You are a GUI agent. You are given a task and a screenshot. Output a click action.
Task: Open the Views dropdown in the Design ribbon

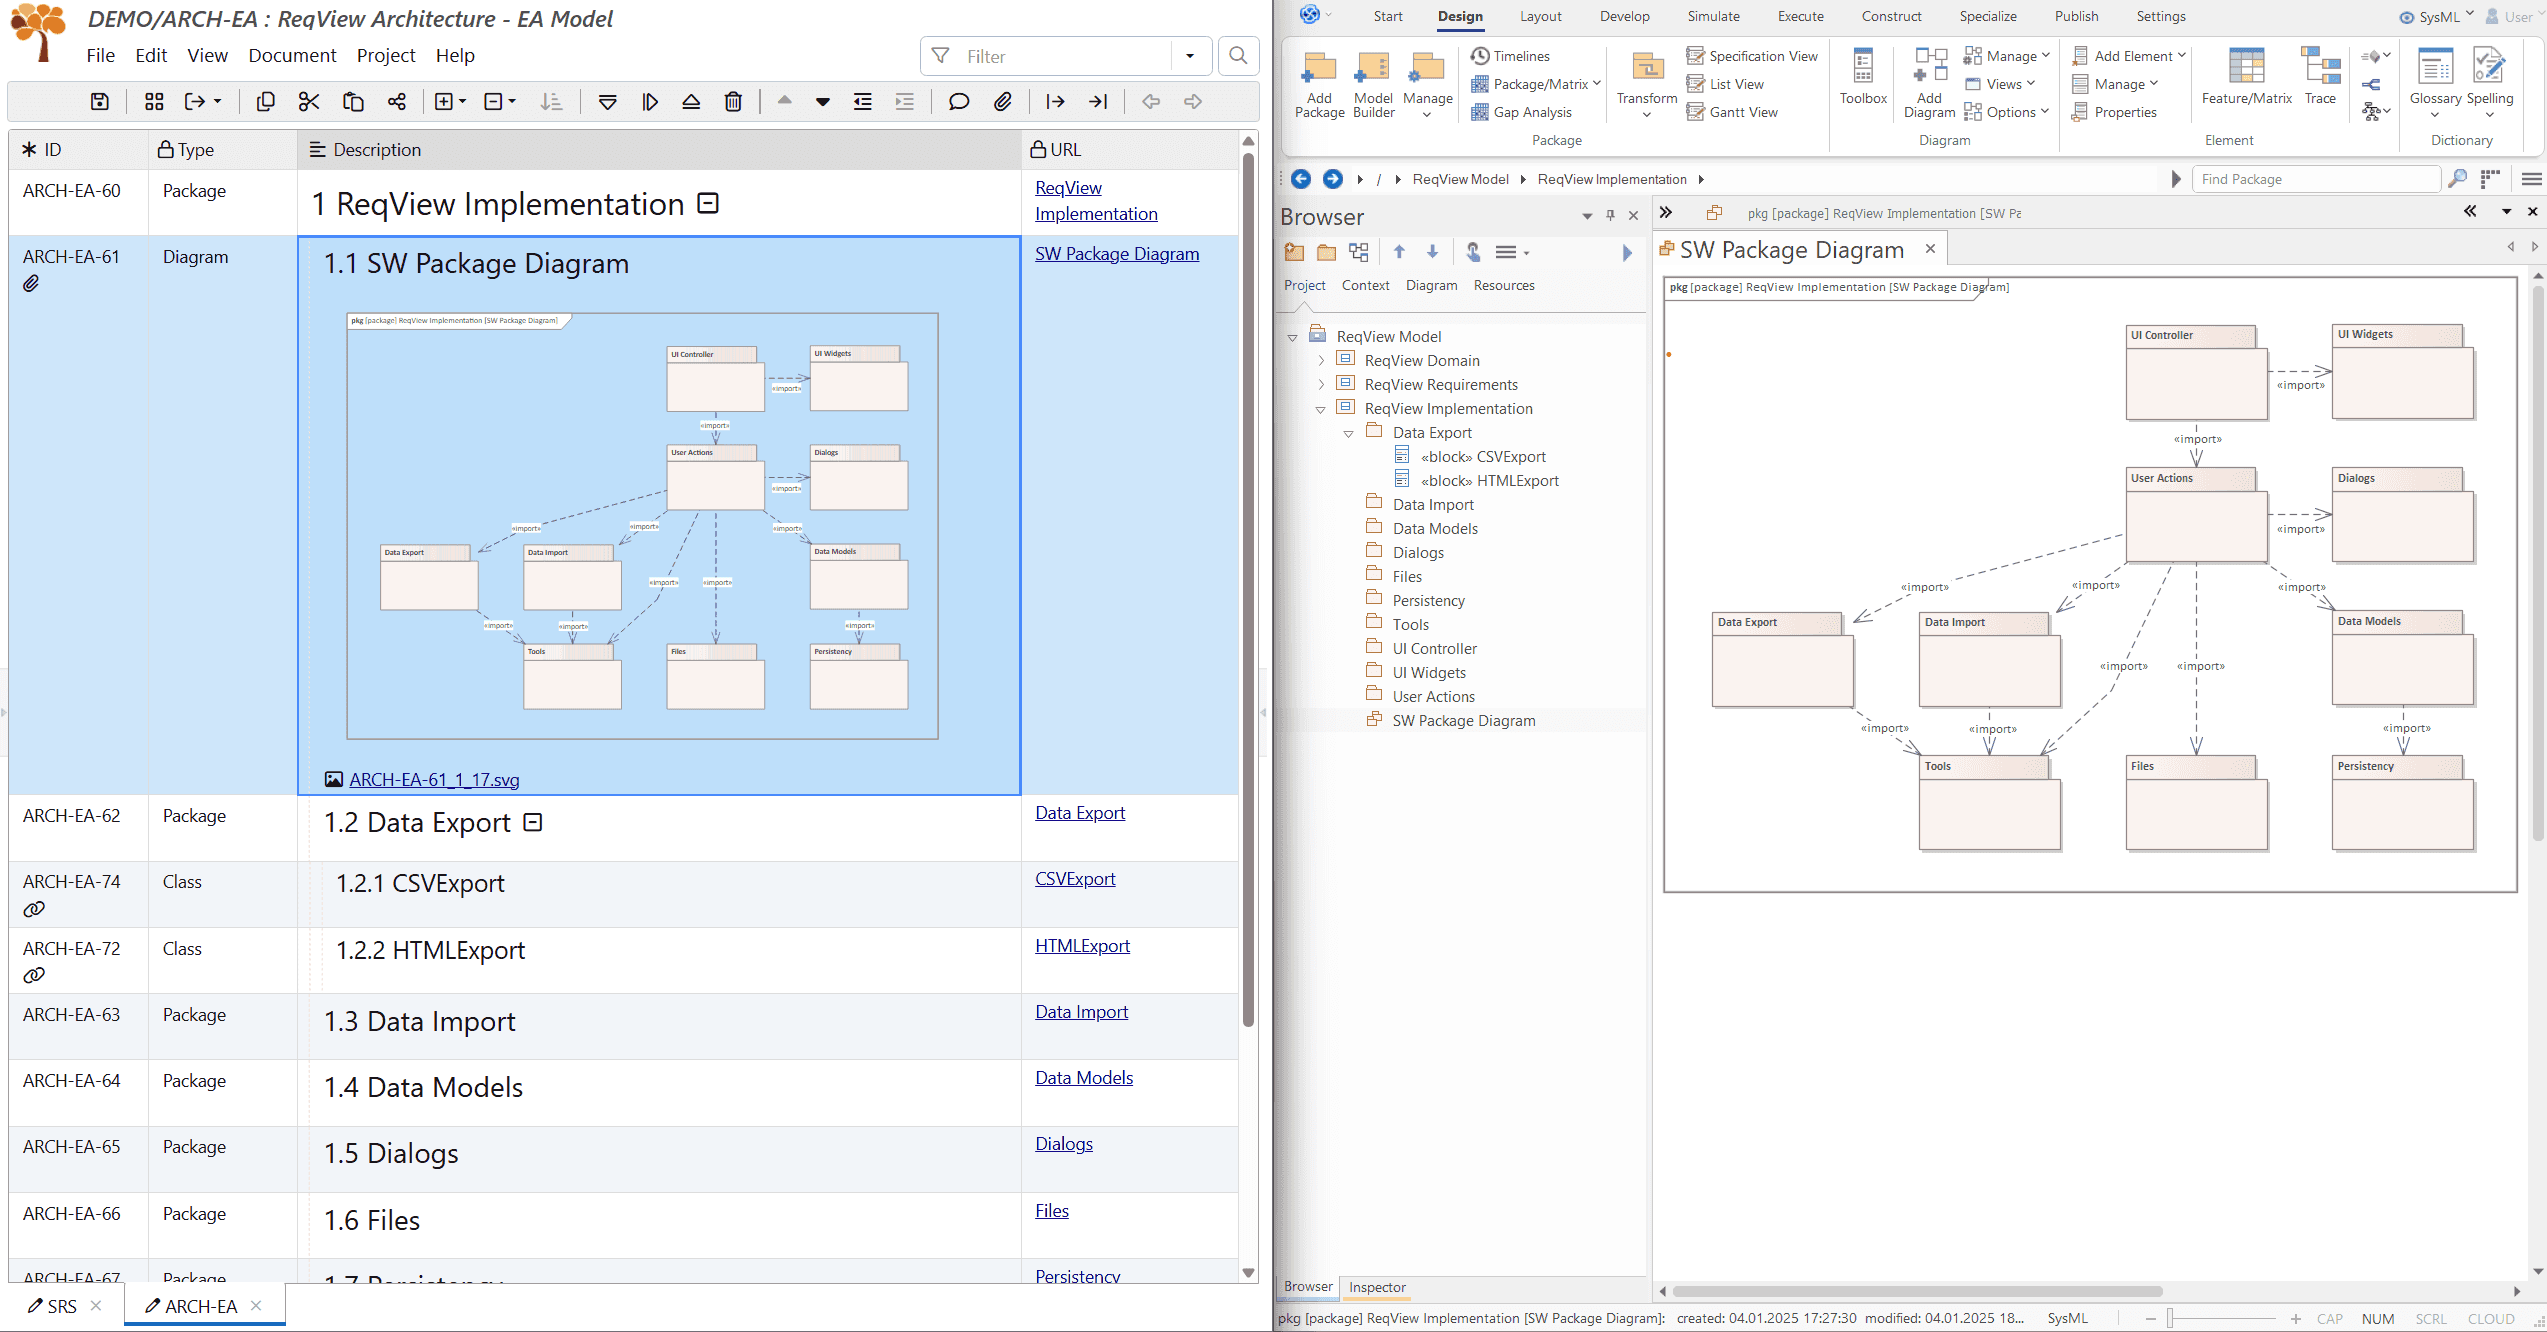tap(2004, 83)
